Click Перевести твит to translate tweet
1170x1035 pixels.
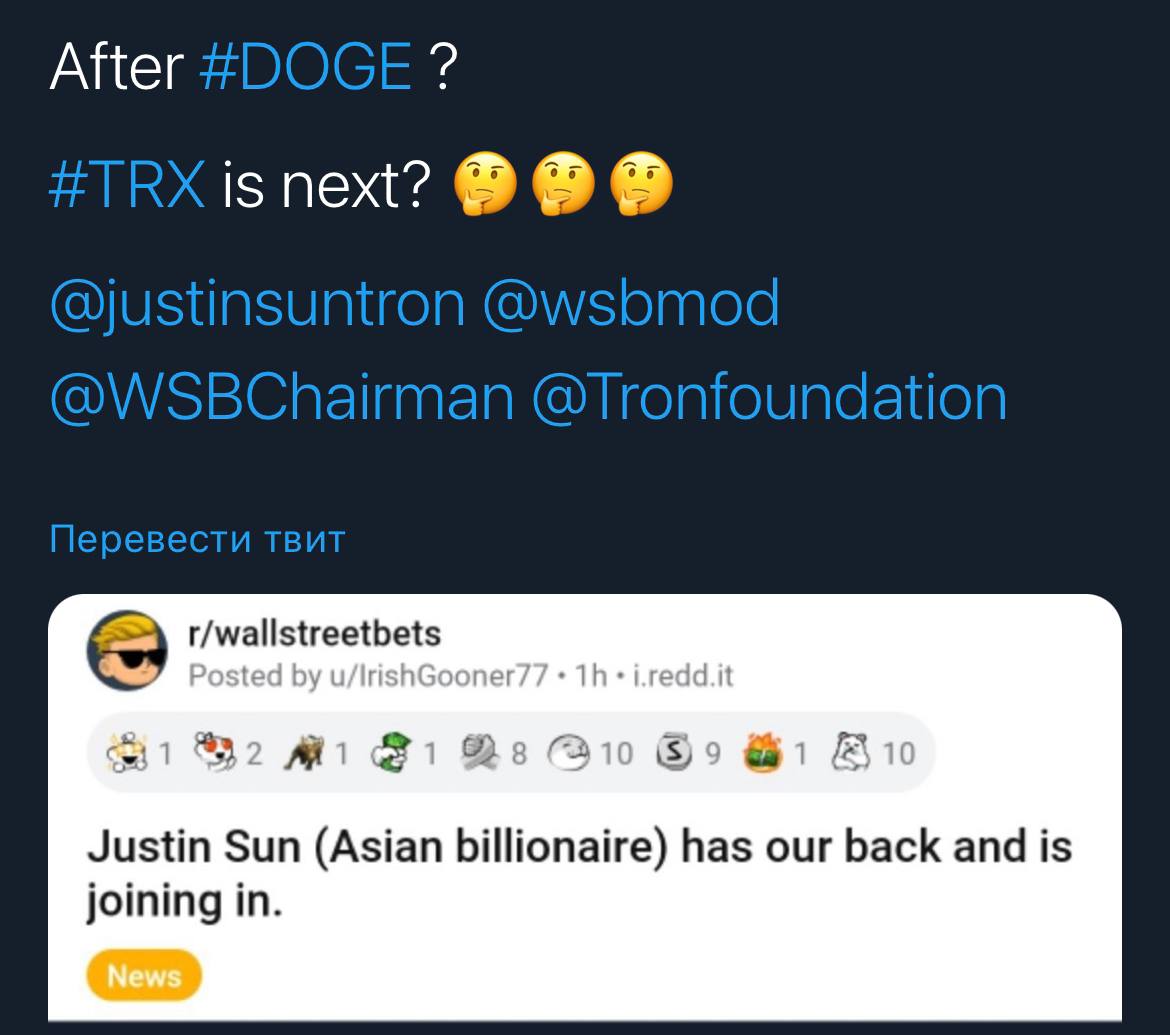[197, 540]
